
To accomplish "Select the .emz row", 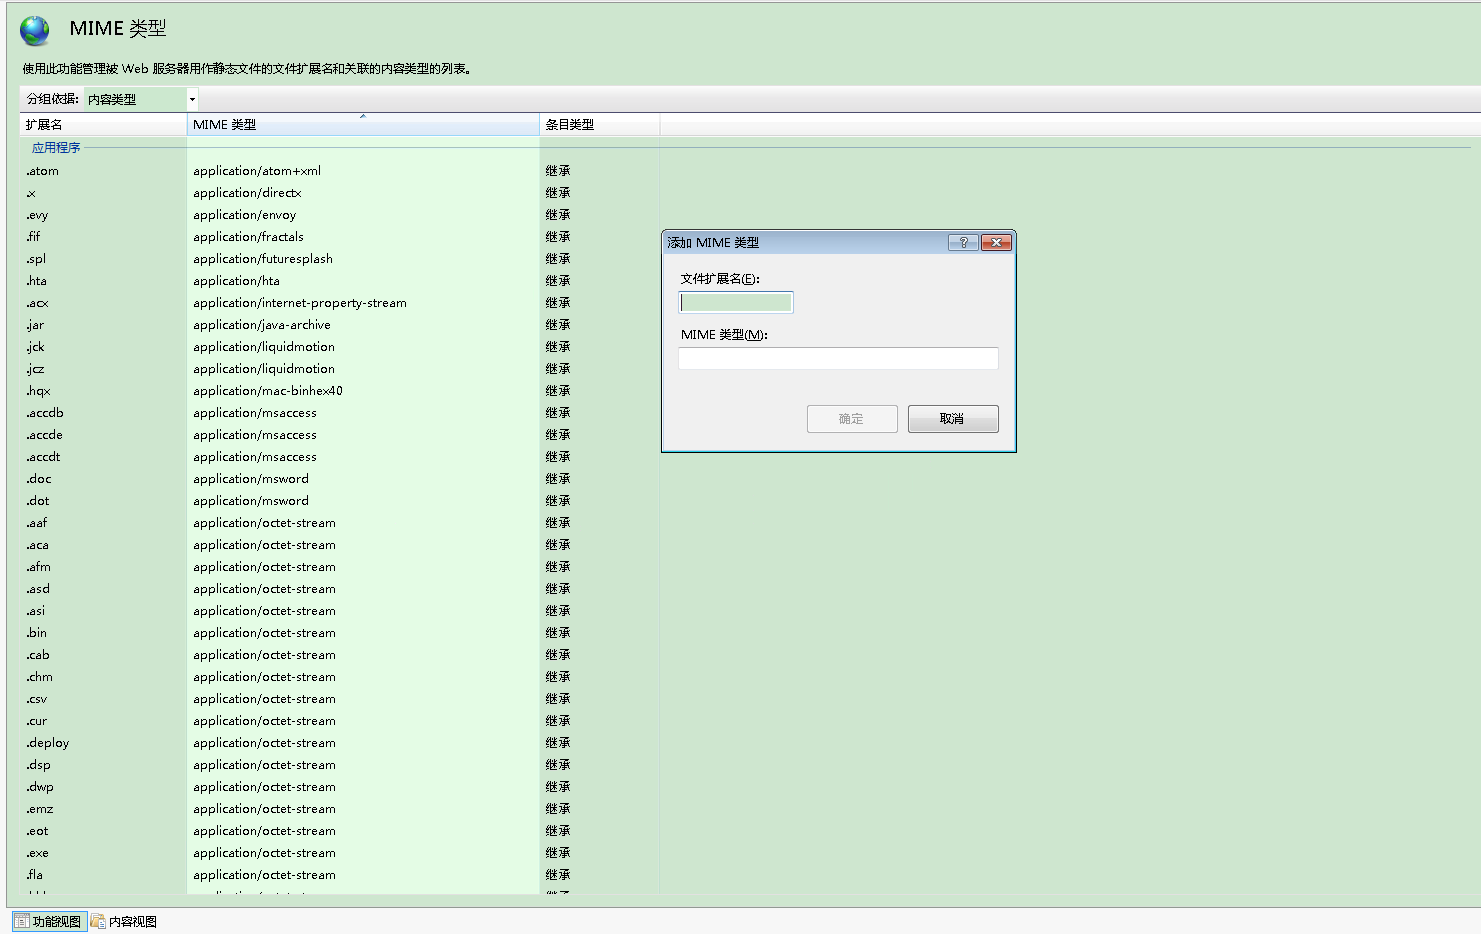I will tap(340, 809).
